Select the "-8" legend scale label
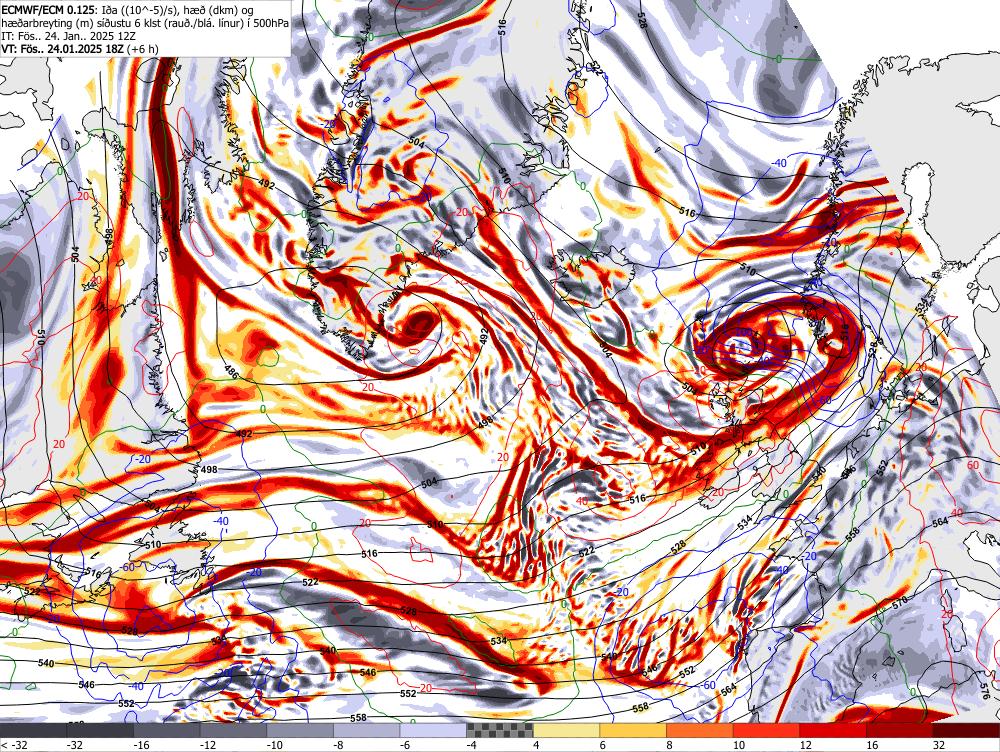 click(x=340, y=745)
